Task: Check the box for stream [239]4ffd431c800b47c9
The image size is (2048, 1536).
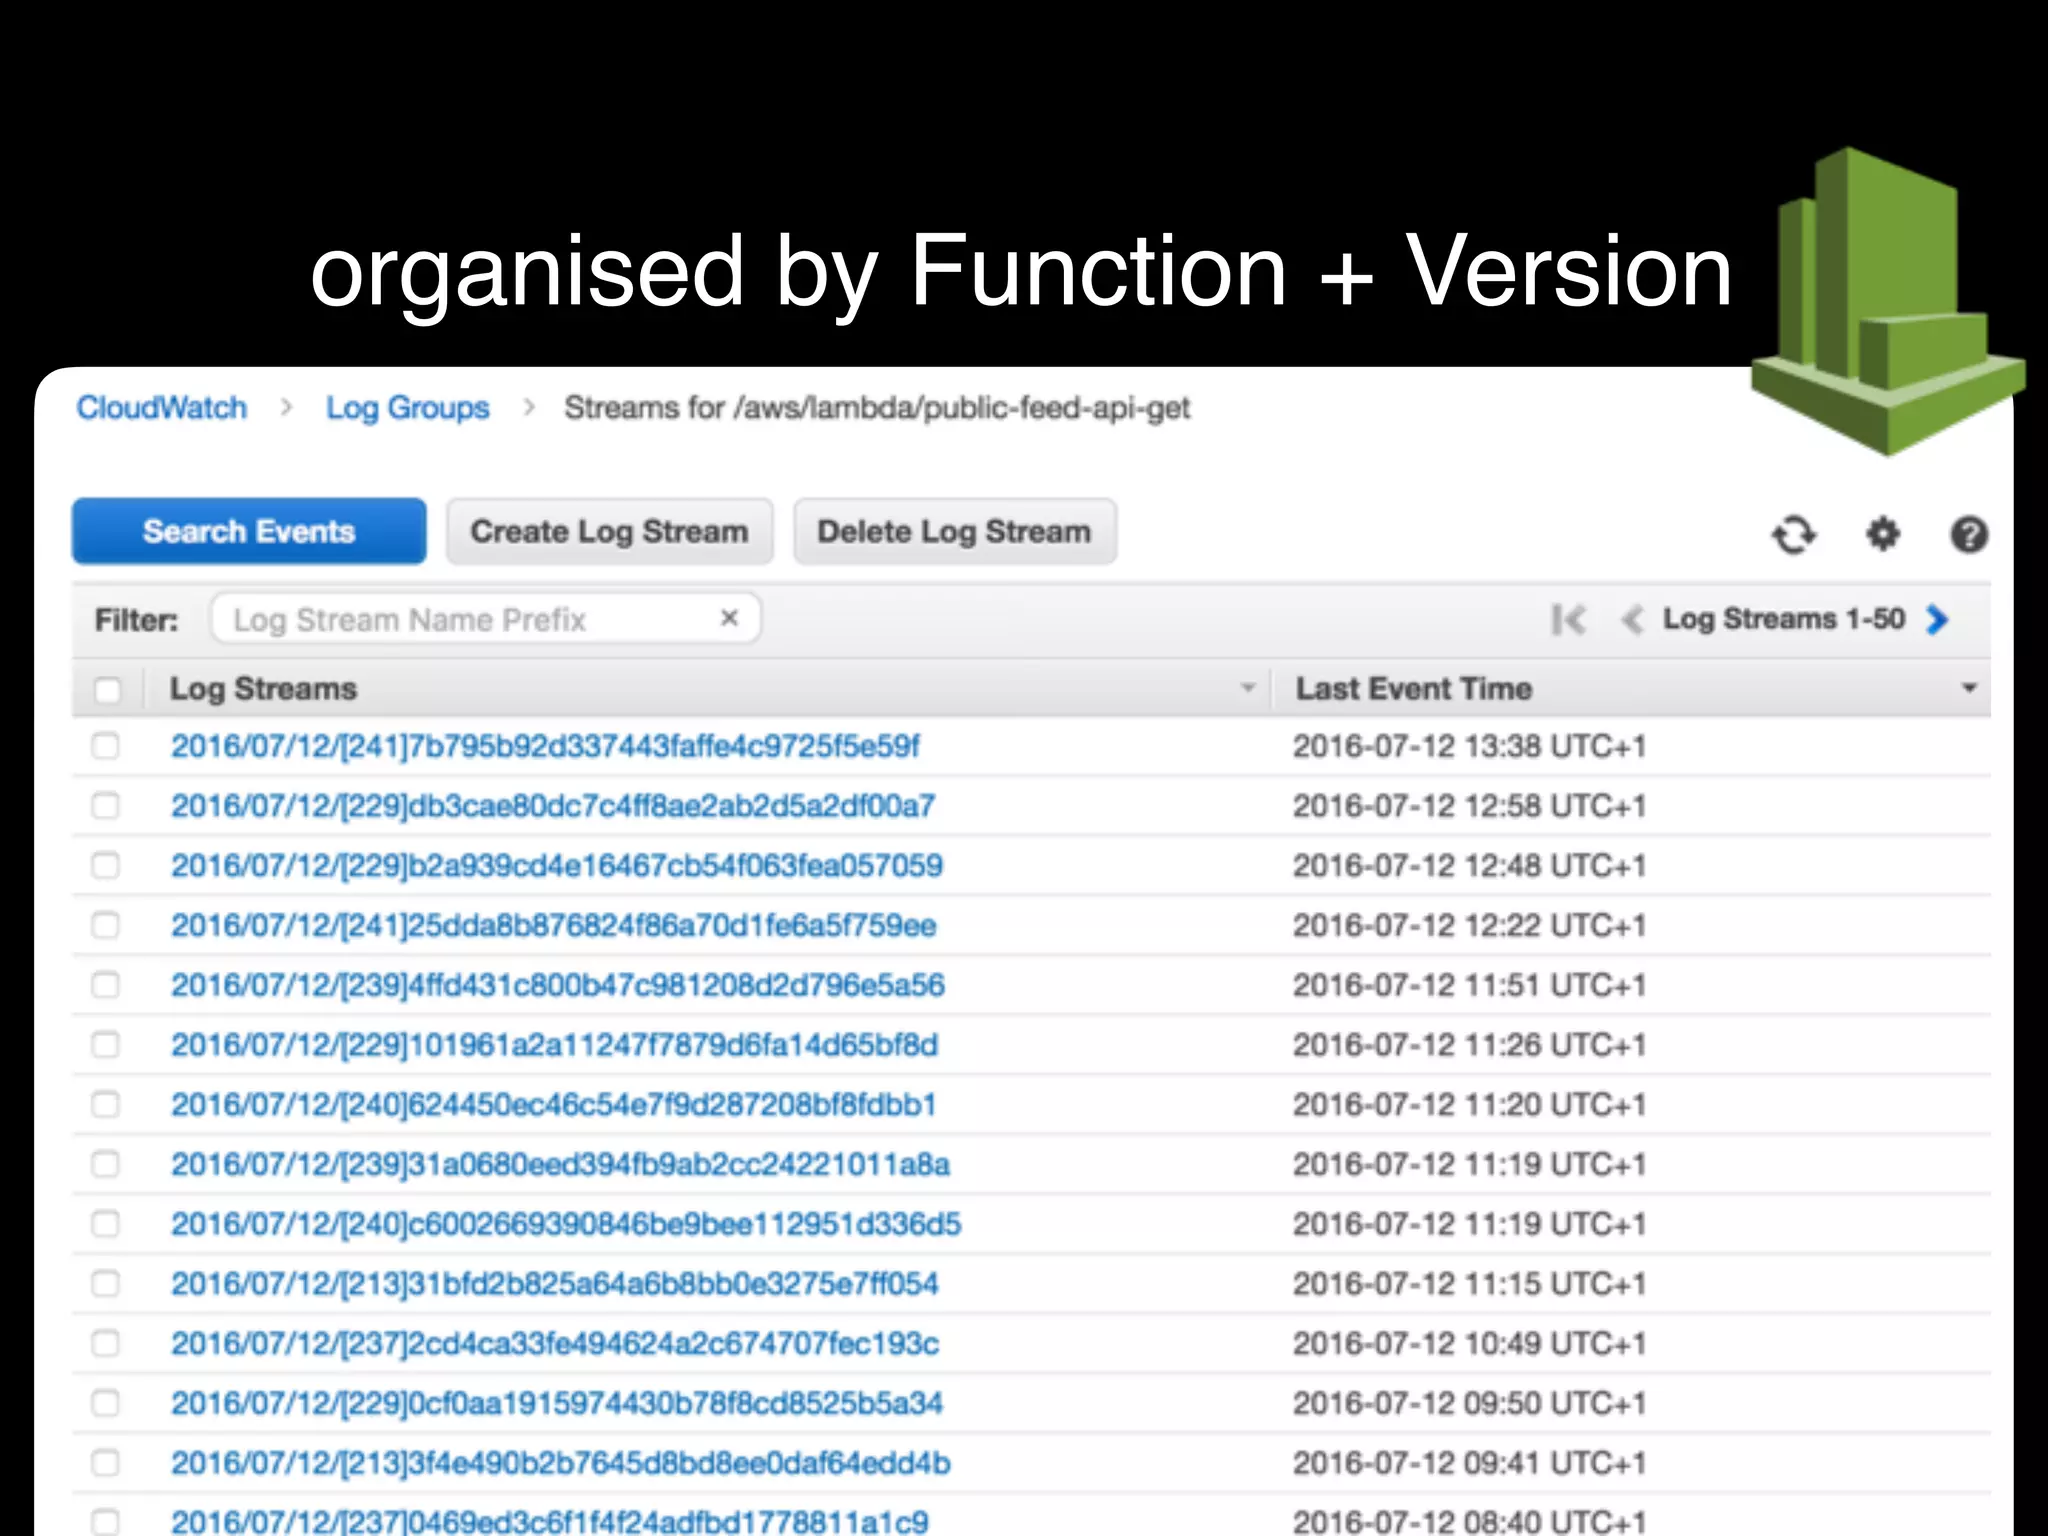Action: [x=106, y=985]
